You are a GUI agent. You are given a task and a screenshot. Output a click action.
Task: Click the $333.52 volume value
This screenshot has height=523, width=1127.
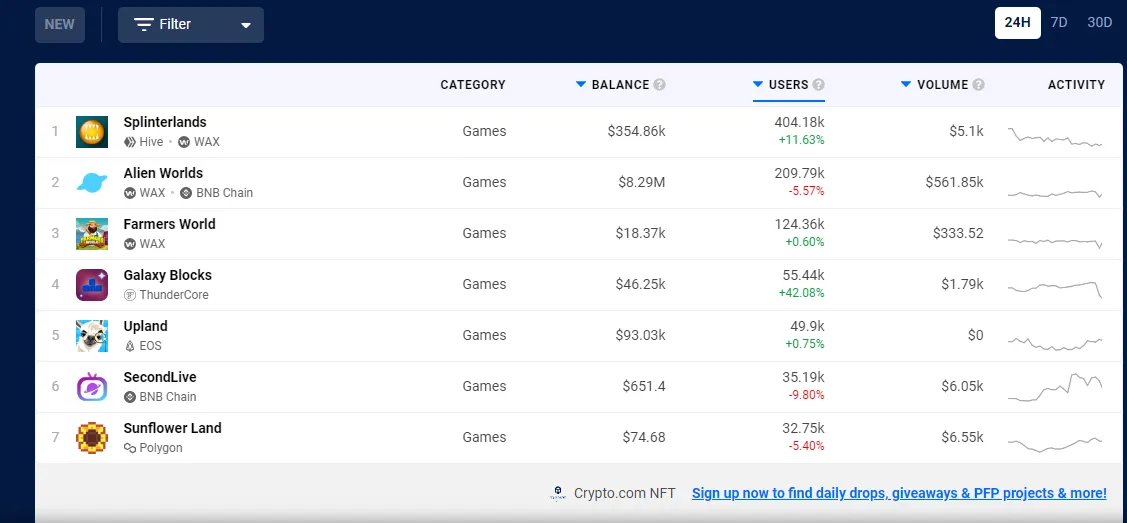958,233
